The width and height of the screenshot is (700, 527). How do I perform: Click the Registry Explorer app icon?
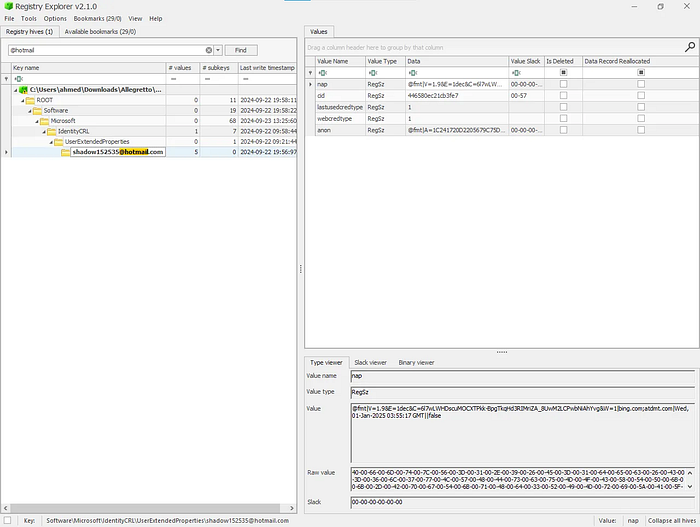(x=8, y=6)
